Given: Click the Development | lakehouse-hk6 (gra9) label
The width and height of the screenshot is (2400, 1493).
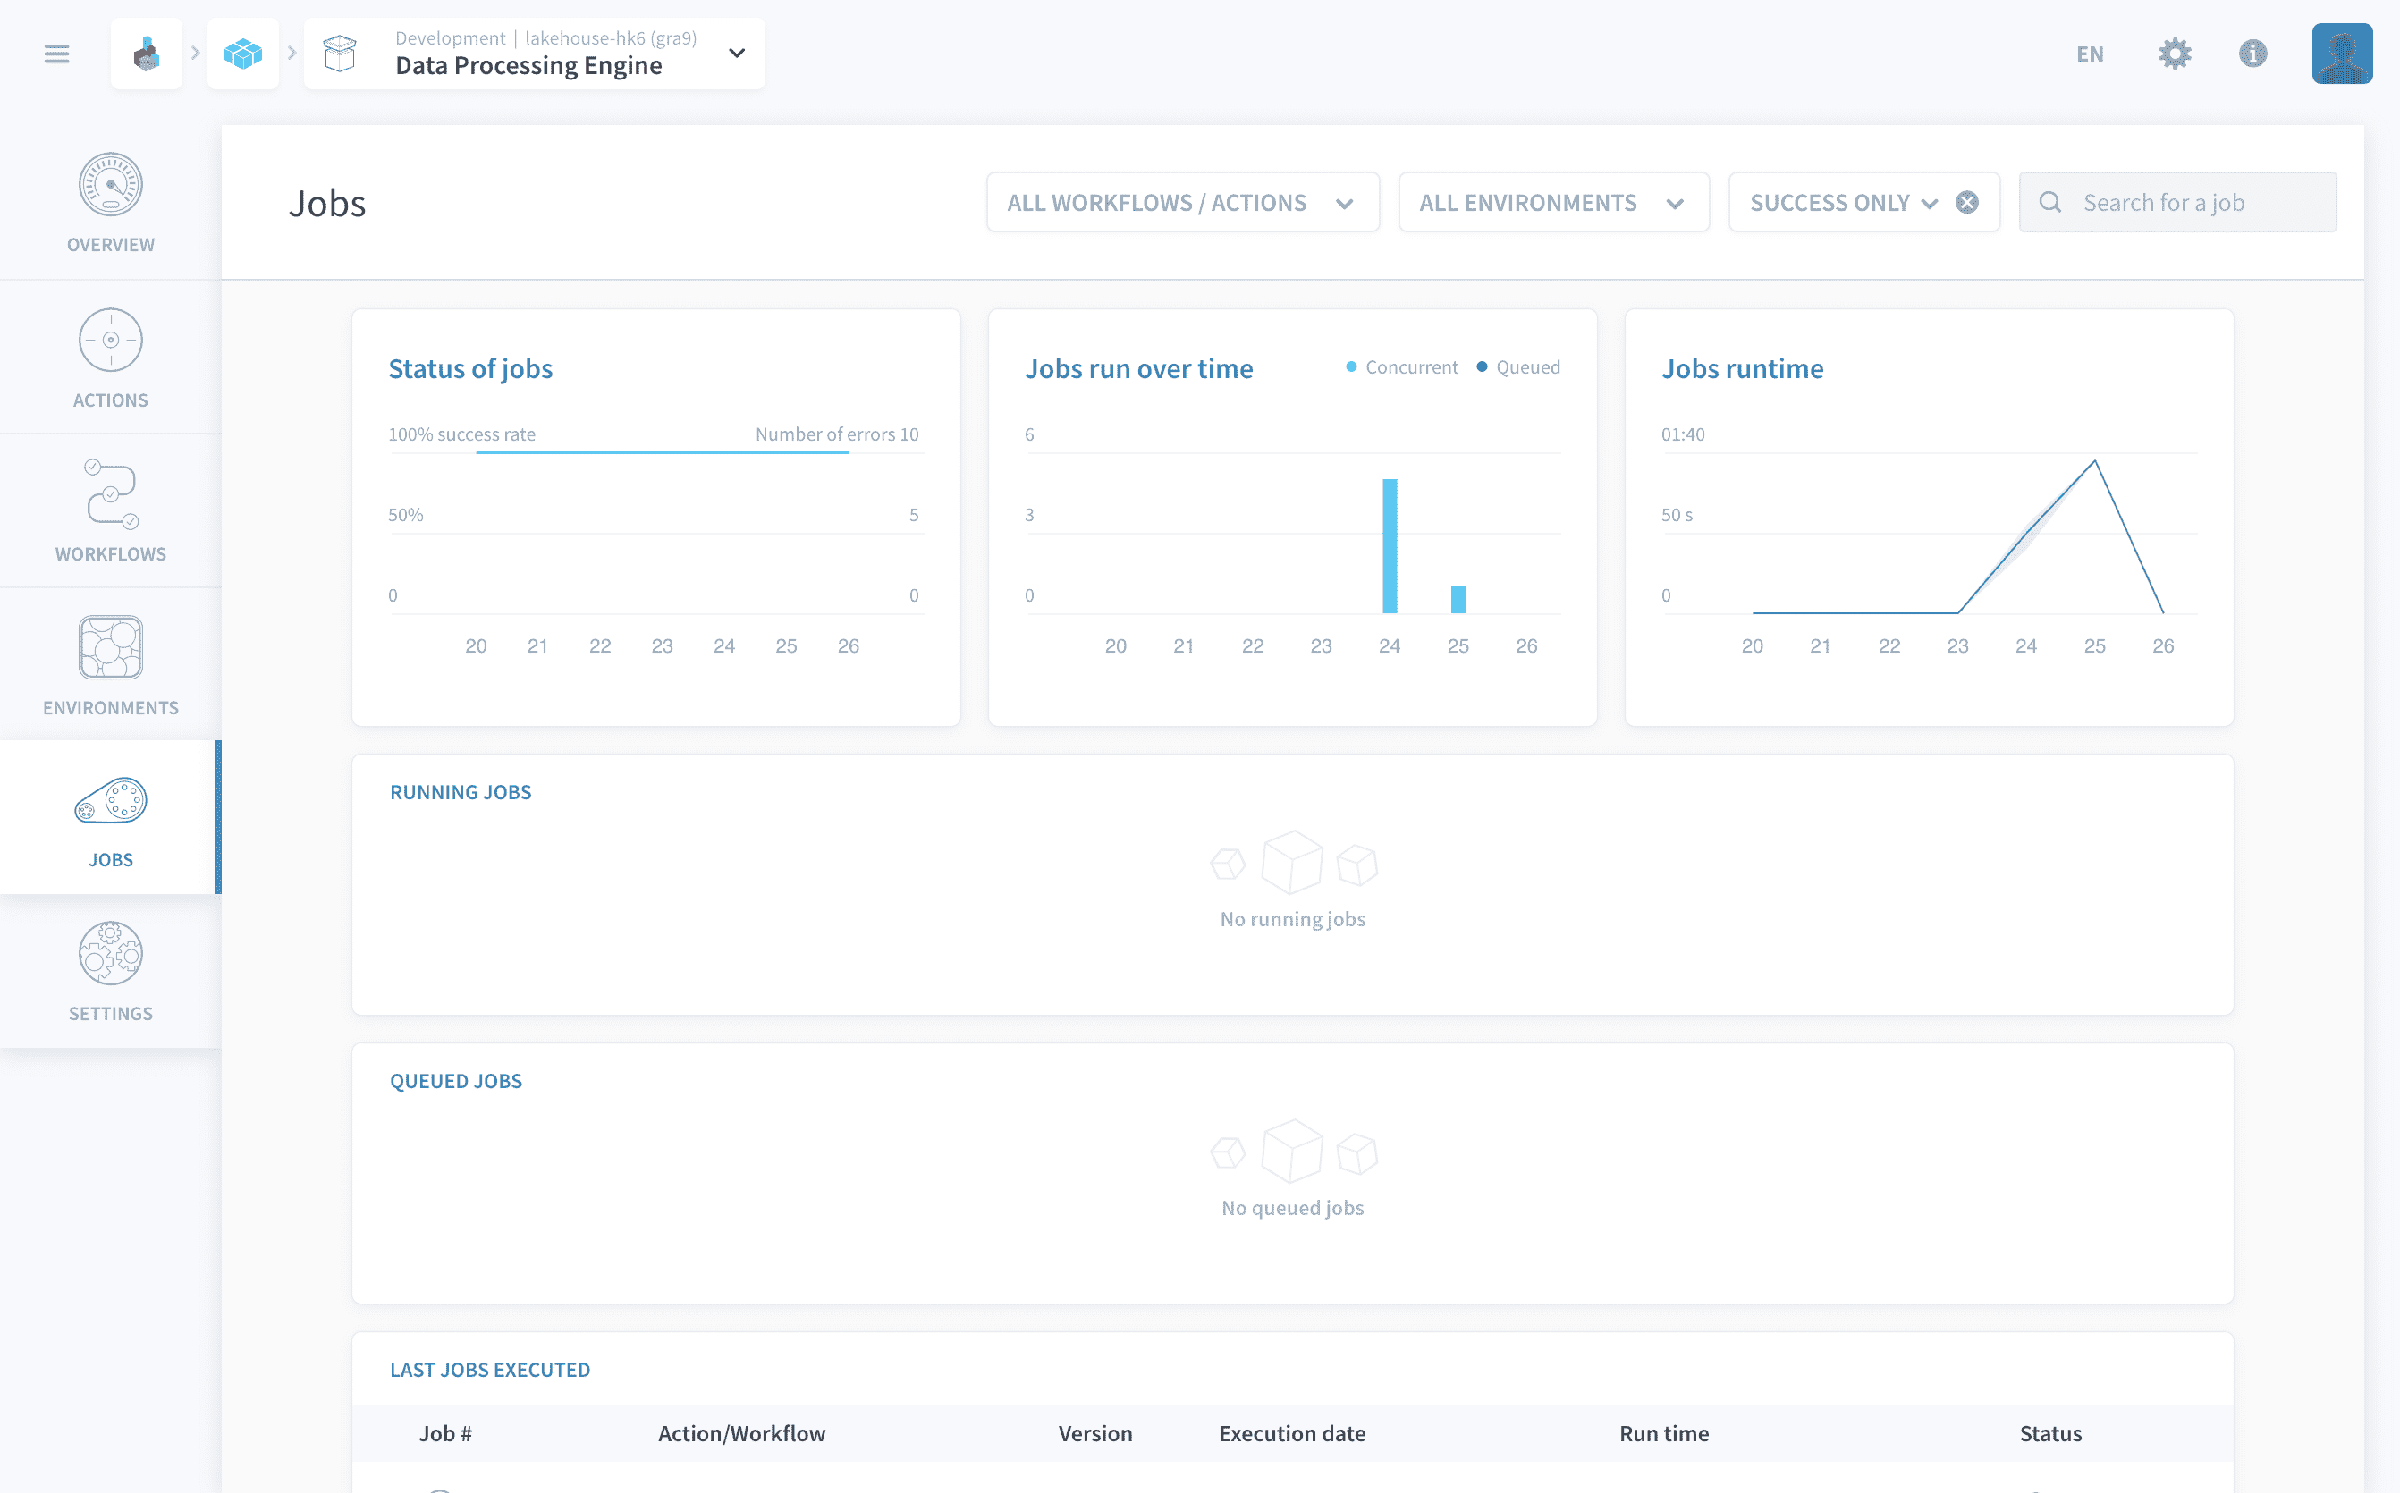Looking at the screenshot, I should [546, 38].
